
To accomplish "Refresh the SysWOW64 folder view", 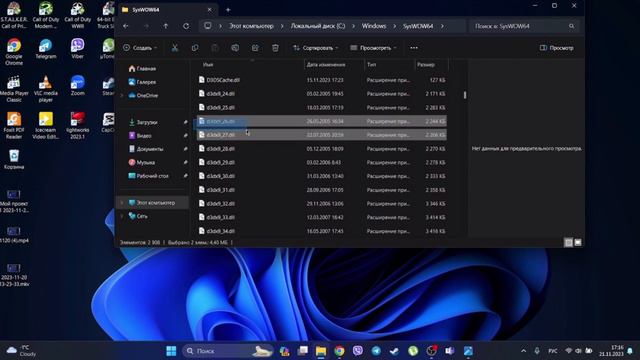I will pos(186,26).
